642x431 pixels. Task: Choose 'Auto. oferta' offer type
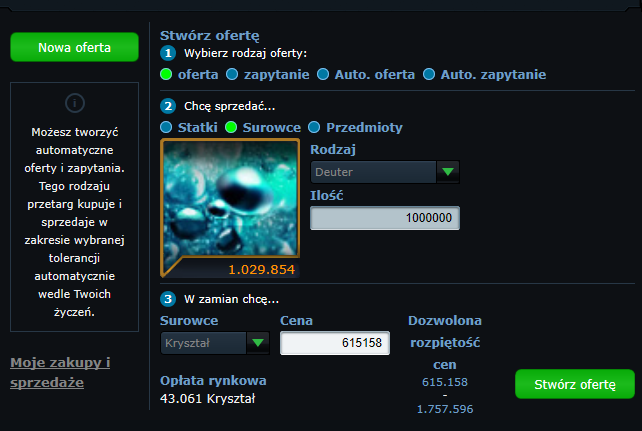coord(323,74)
